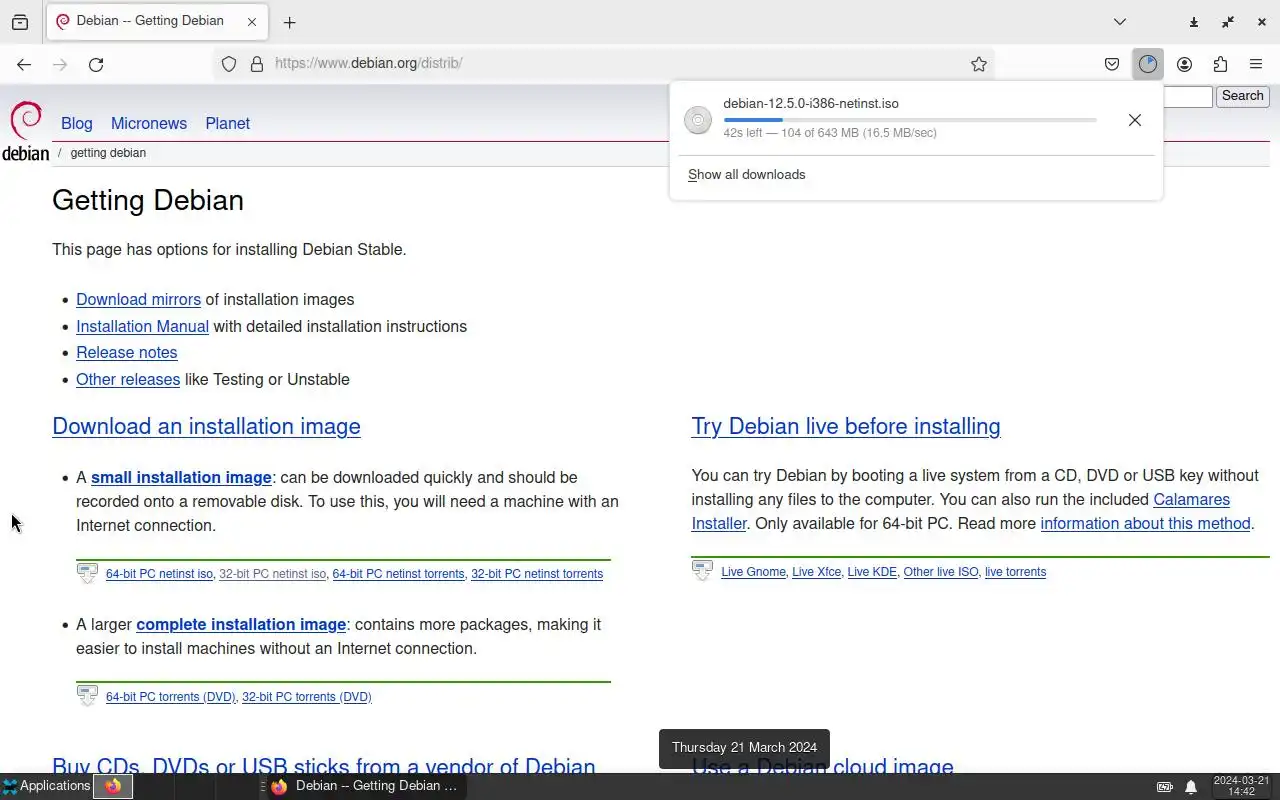The image size is (1280, 800).
Task: Open Download an installation image heading link
Action: 206,426
